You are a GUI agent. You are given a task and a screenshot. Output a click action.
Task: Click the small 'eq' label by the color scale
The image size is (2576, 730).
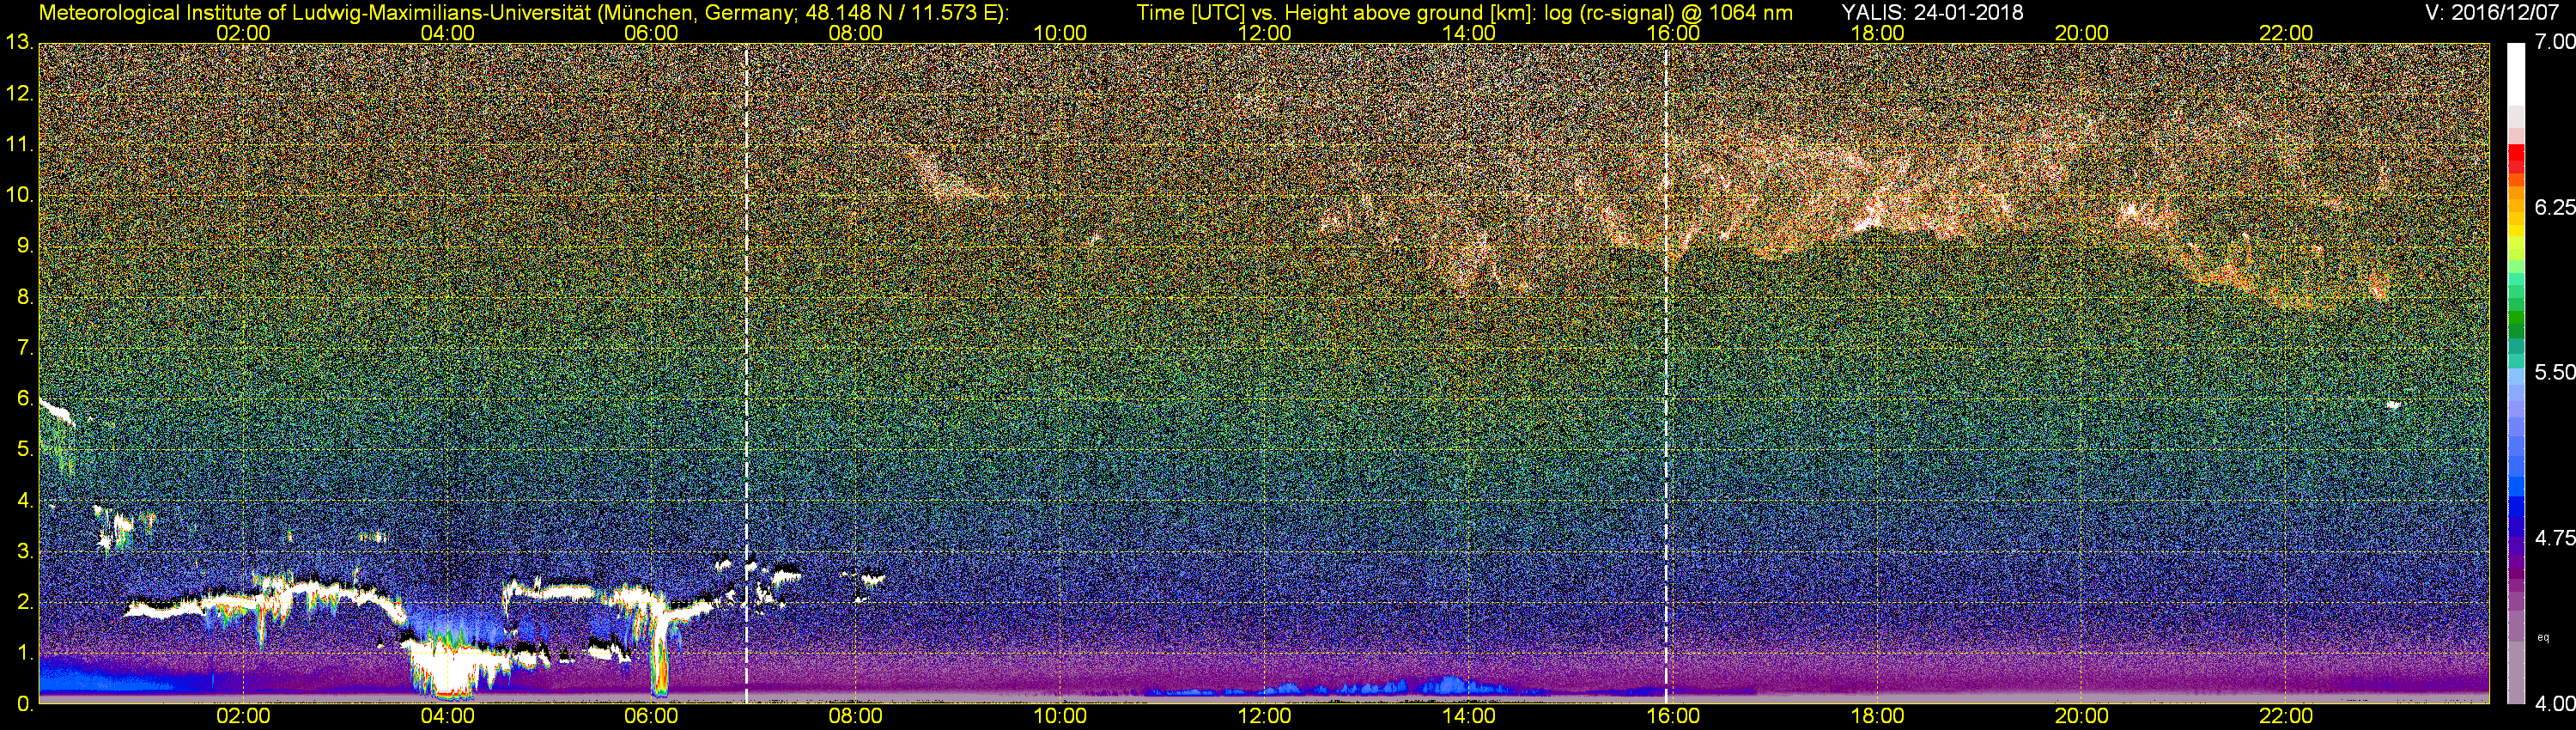[2544, 637]
